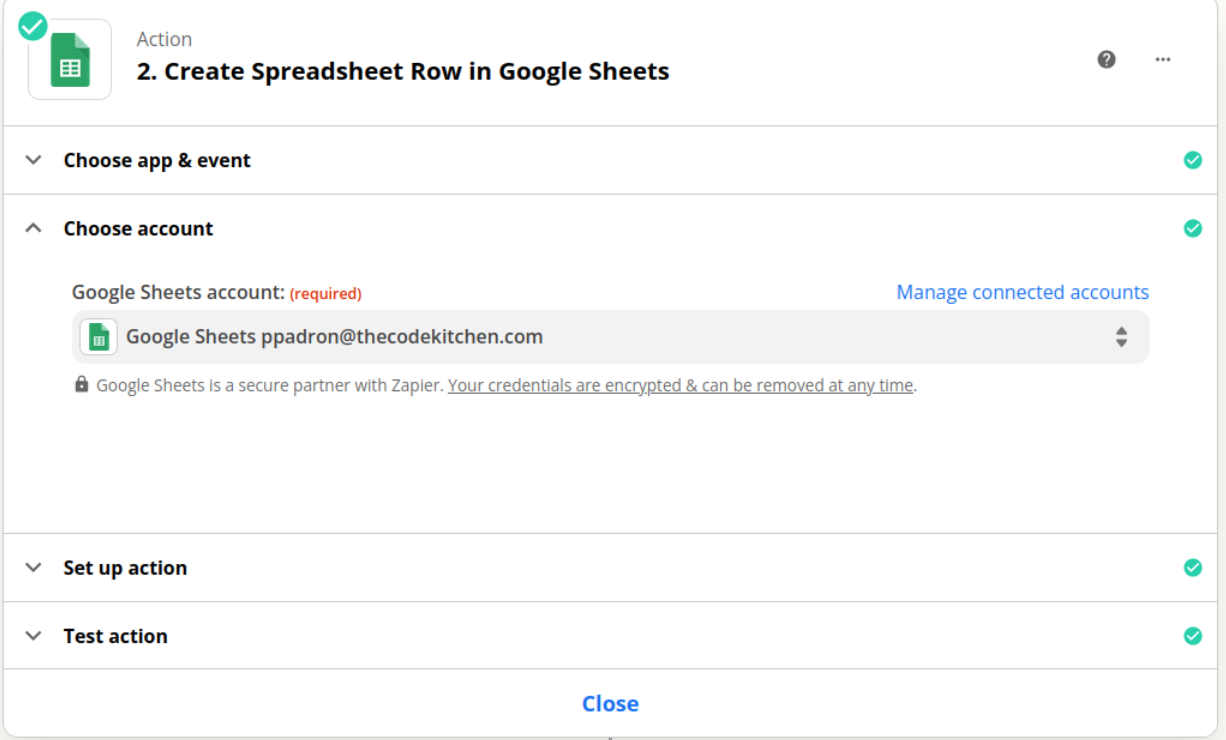1226x740 pixels.
Task: Open Manage connected accounts link
Action: (x=1022, y=292)
